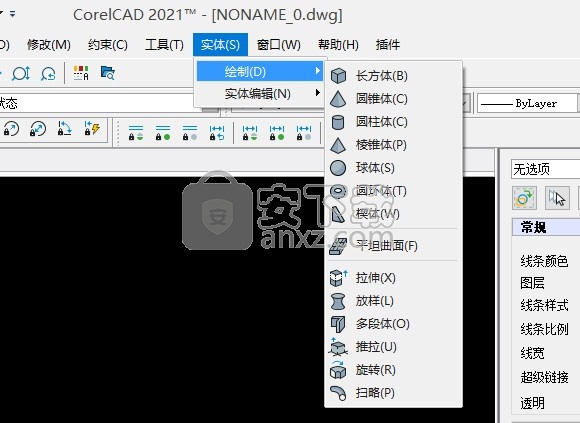The height and width of the screenshot is (423, 580).
Task: Apply the locked diameter constraint icon
Action: click(38, 129)
